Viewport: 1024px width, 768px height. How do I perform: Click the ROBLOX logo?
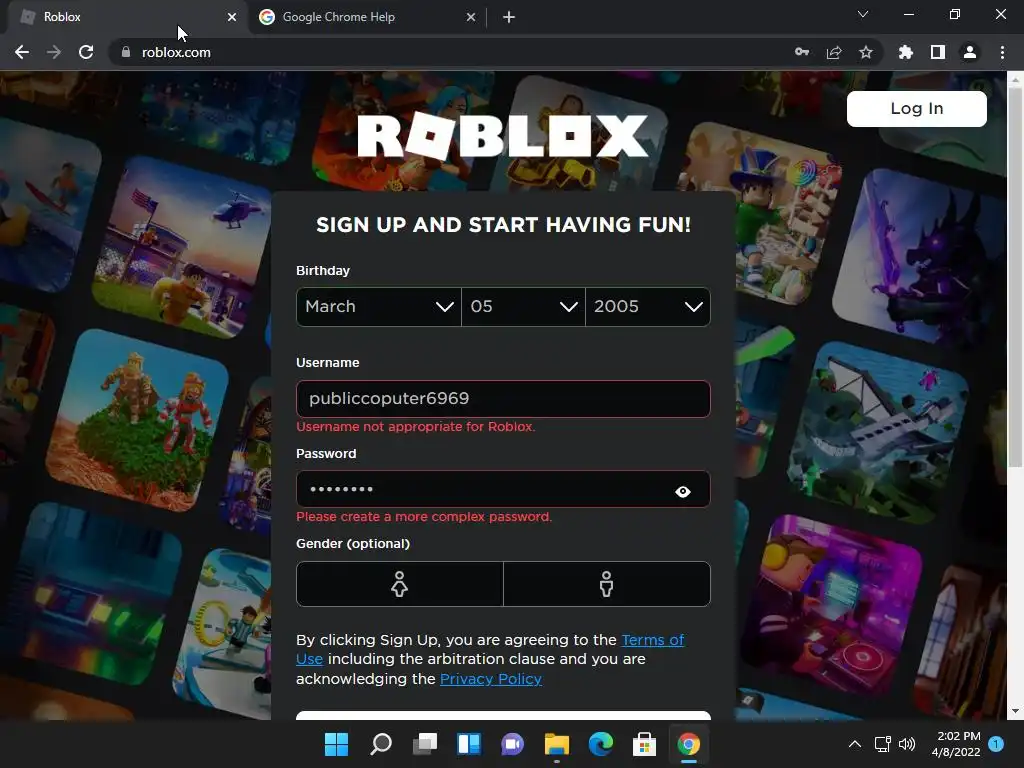tap(503, 136)
